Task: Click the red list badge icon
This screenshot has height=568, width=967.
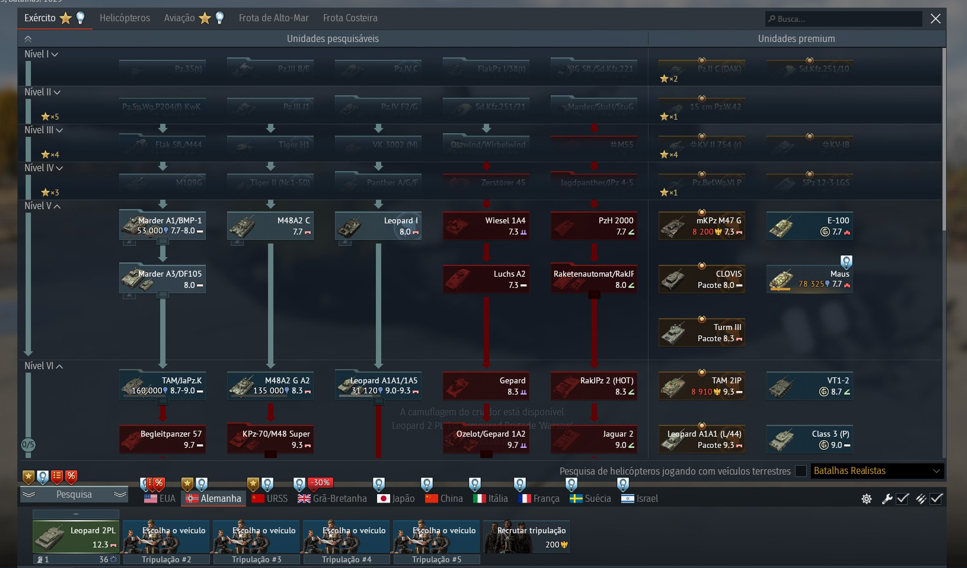Action: click(x=57, y=476)
